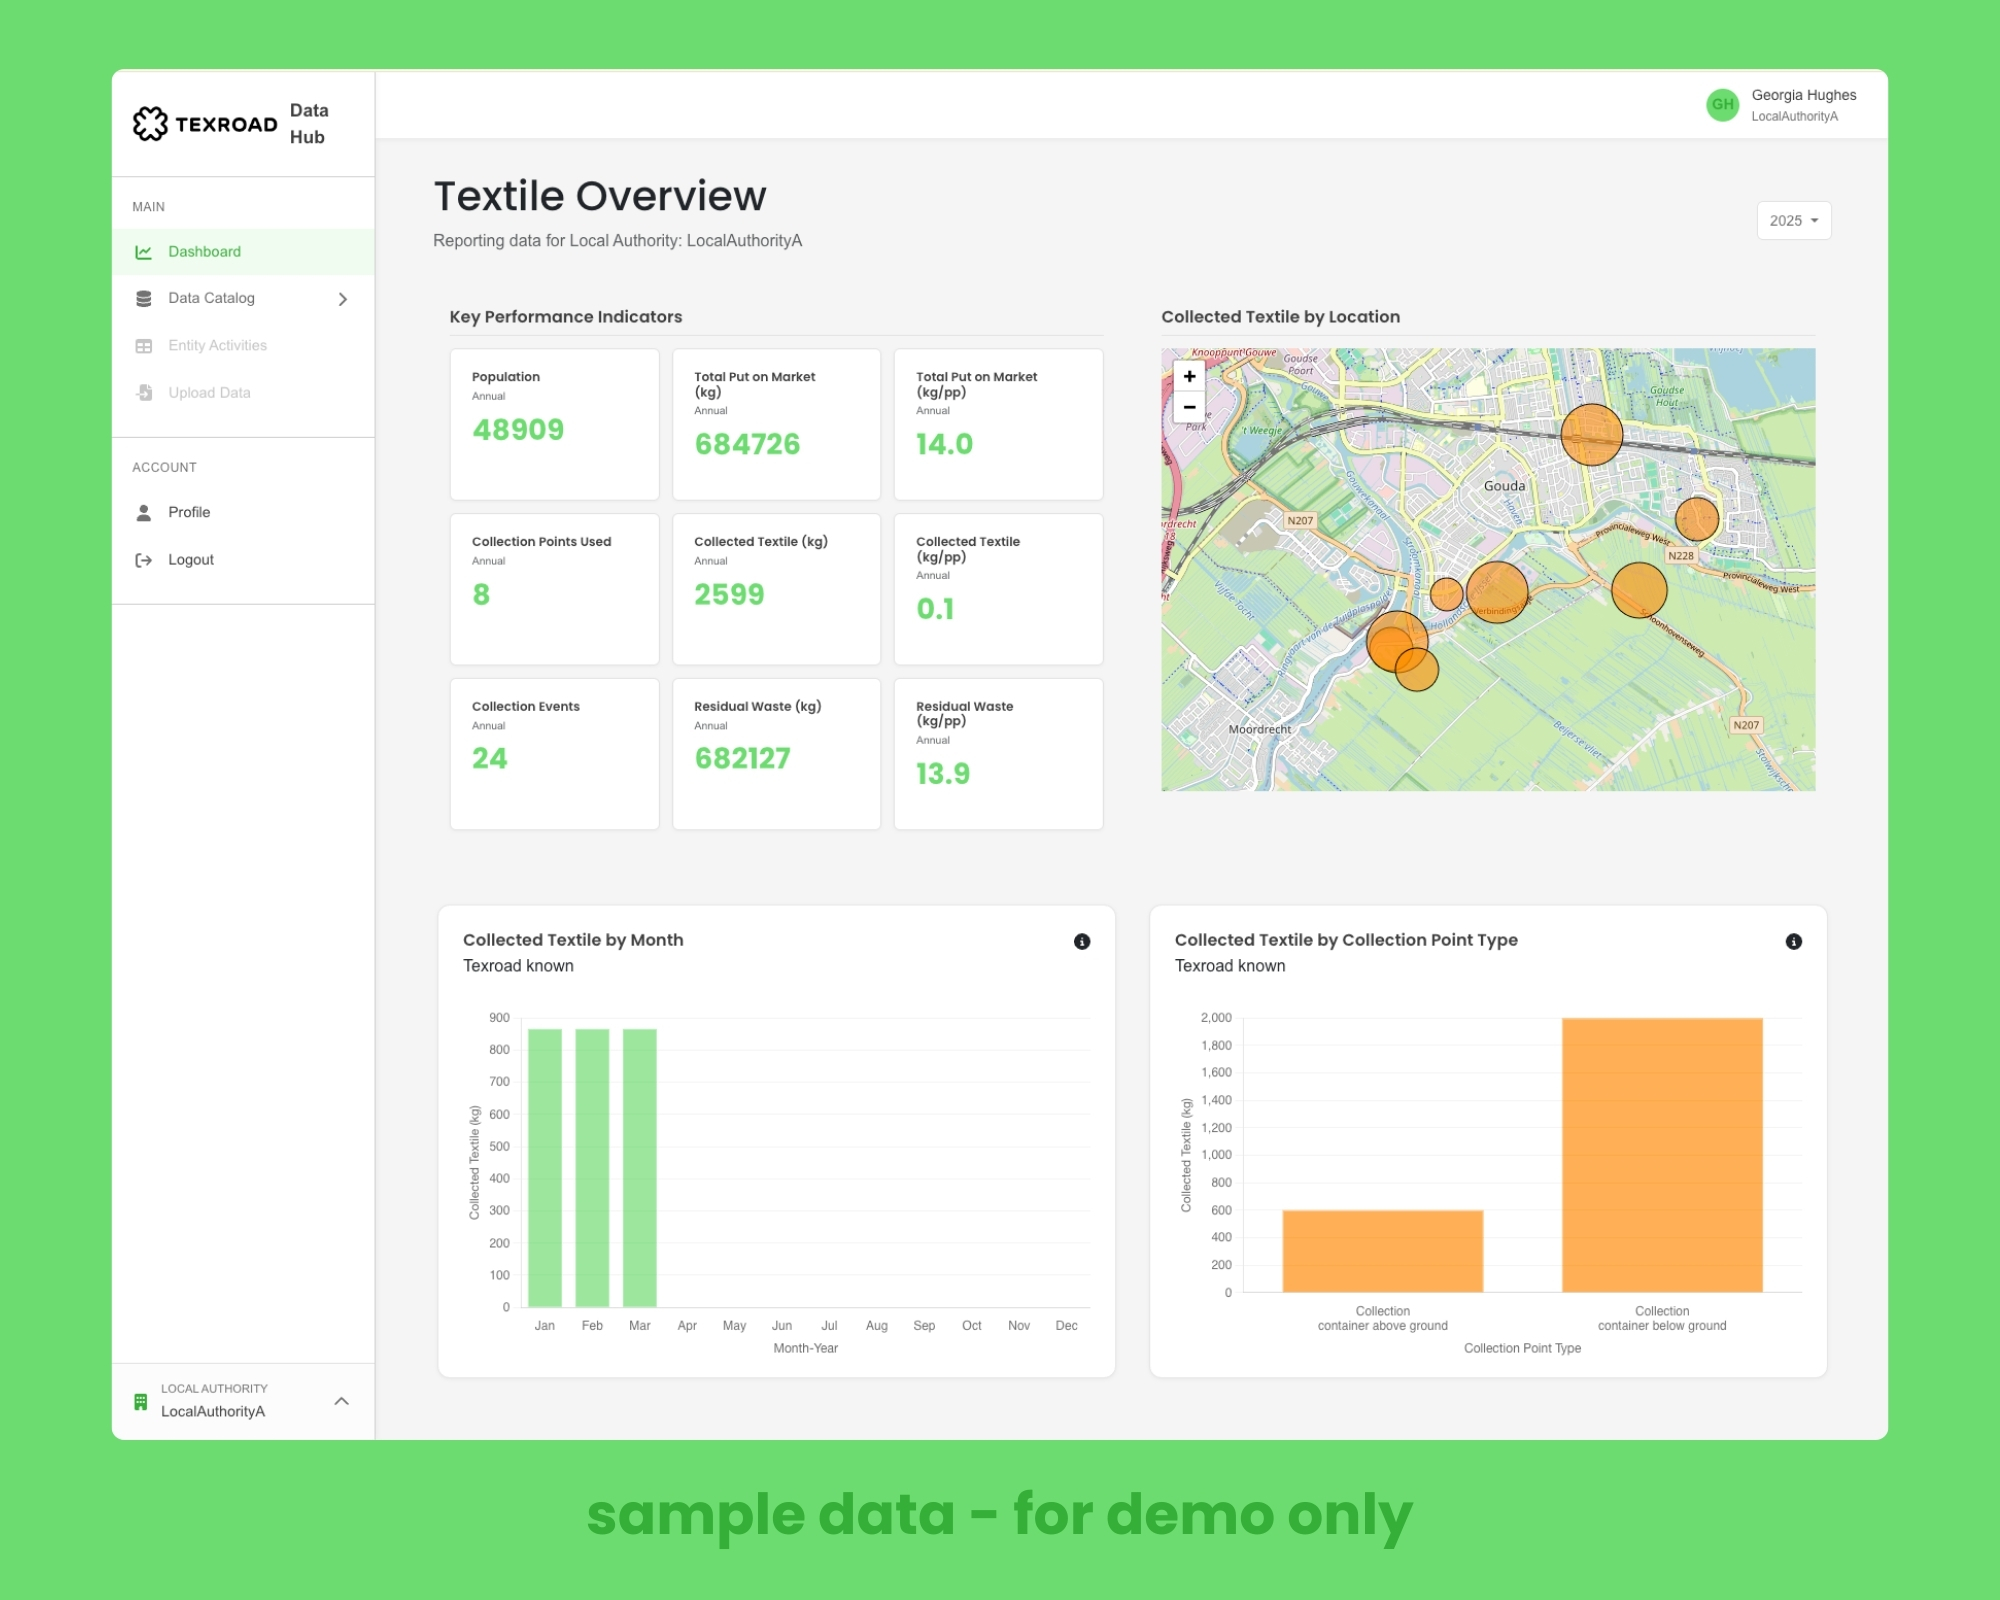The image size is (2000, 1600).
Task: Click the Entity Activities table icon
Action: [144, 346]
